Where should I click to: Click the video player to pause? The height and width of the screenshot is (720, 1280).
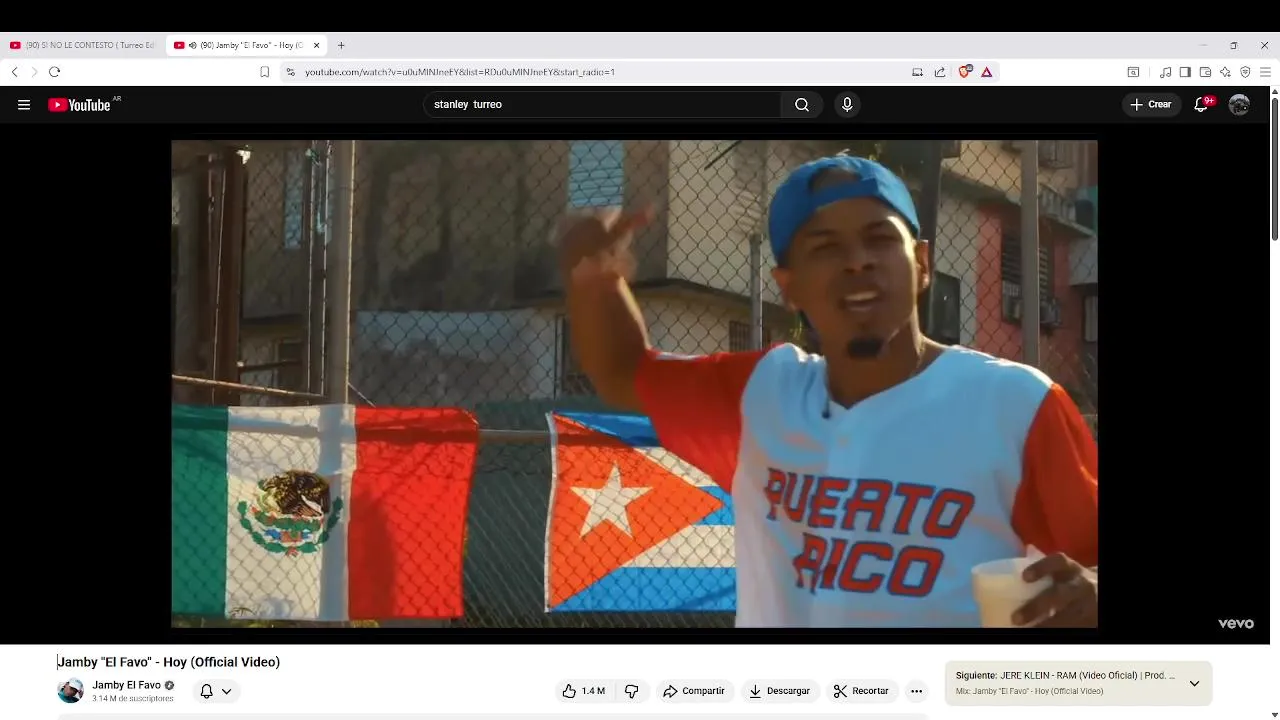click(x=634, y=384)
